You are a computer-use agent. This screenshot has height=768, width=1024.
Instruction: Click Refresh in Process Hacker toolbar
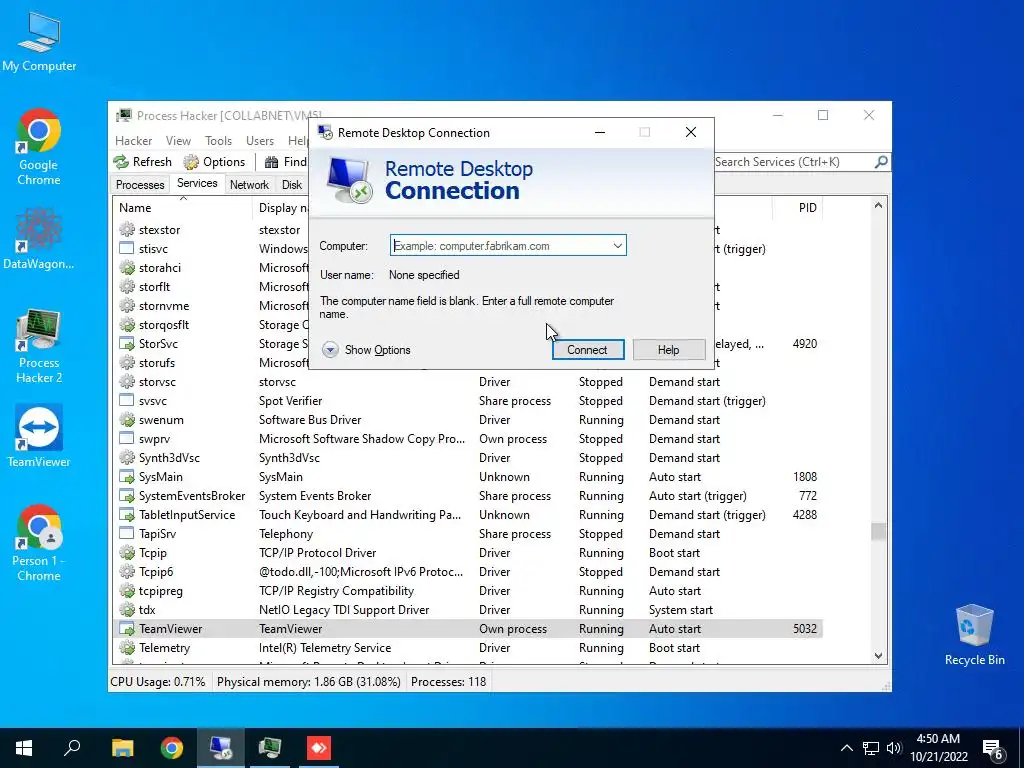143,162
